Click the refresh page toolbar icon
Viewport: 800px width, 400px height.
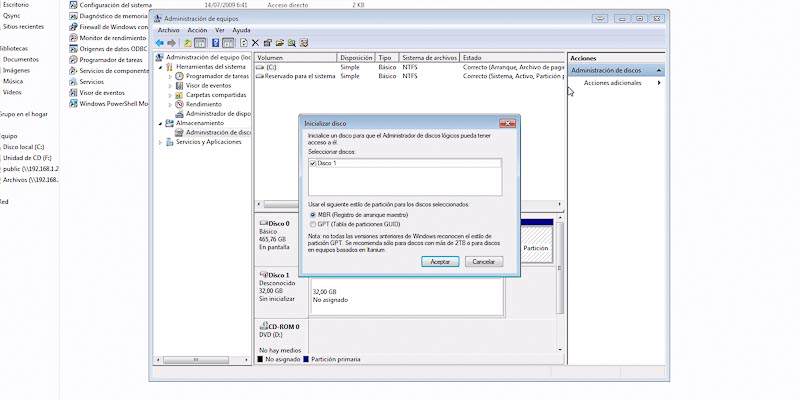pos(244,43)
